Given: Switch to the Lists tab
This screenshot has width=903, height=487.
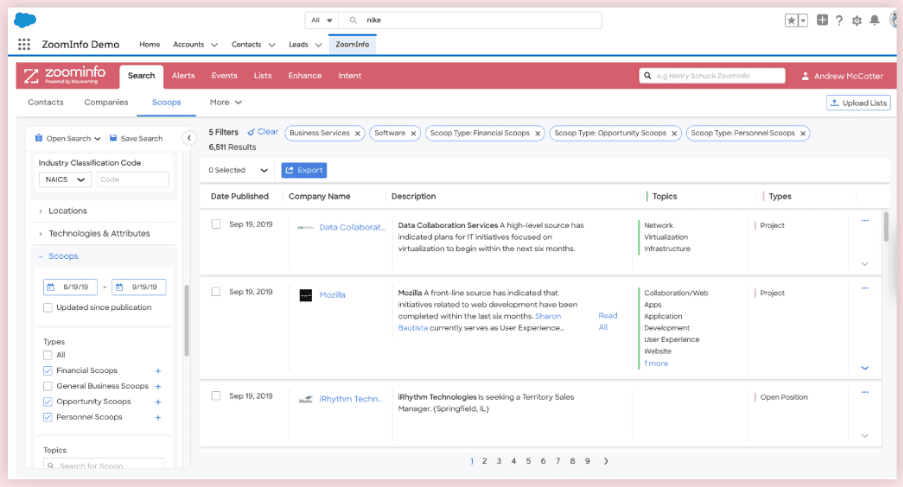Looking at the screenshot, I should 263,76.
